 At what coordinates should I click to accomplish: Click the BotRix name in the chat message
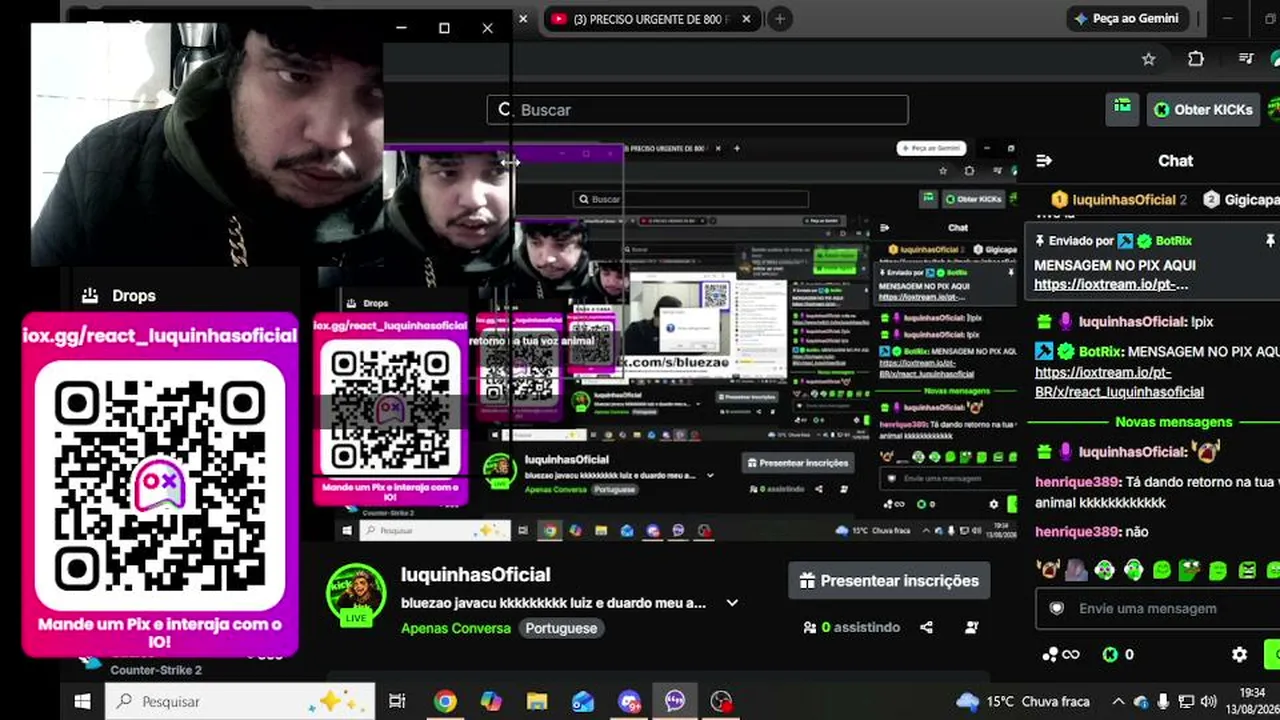tap(1099, 352)
